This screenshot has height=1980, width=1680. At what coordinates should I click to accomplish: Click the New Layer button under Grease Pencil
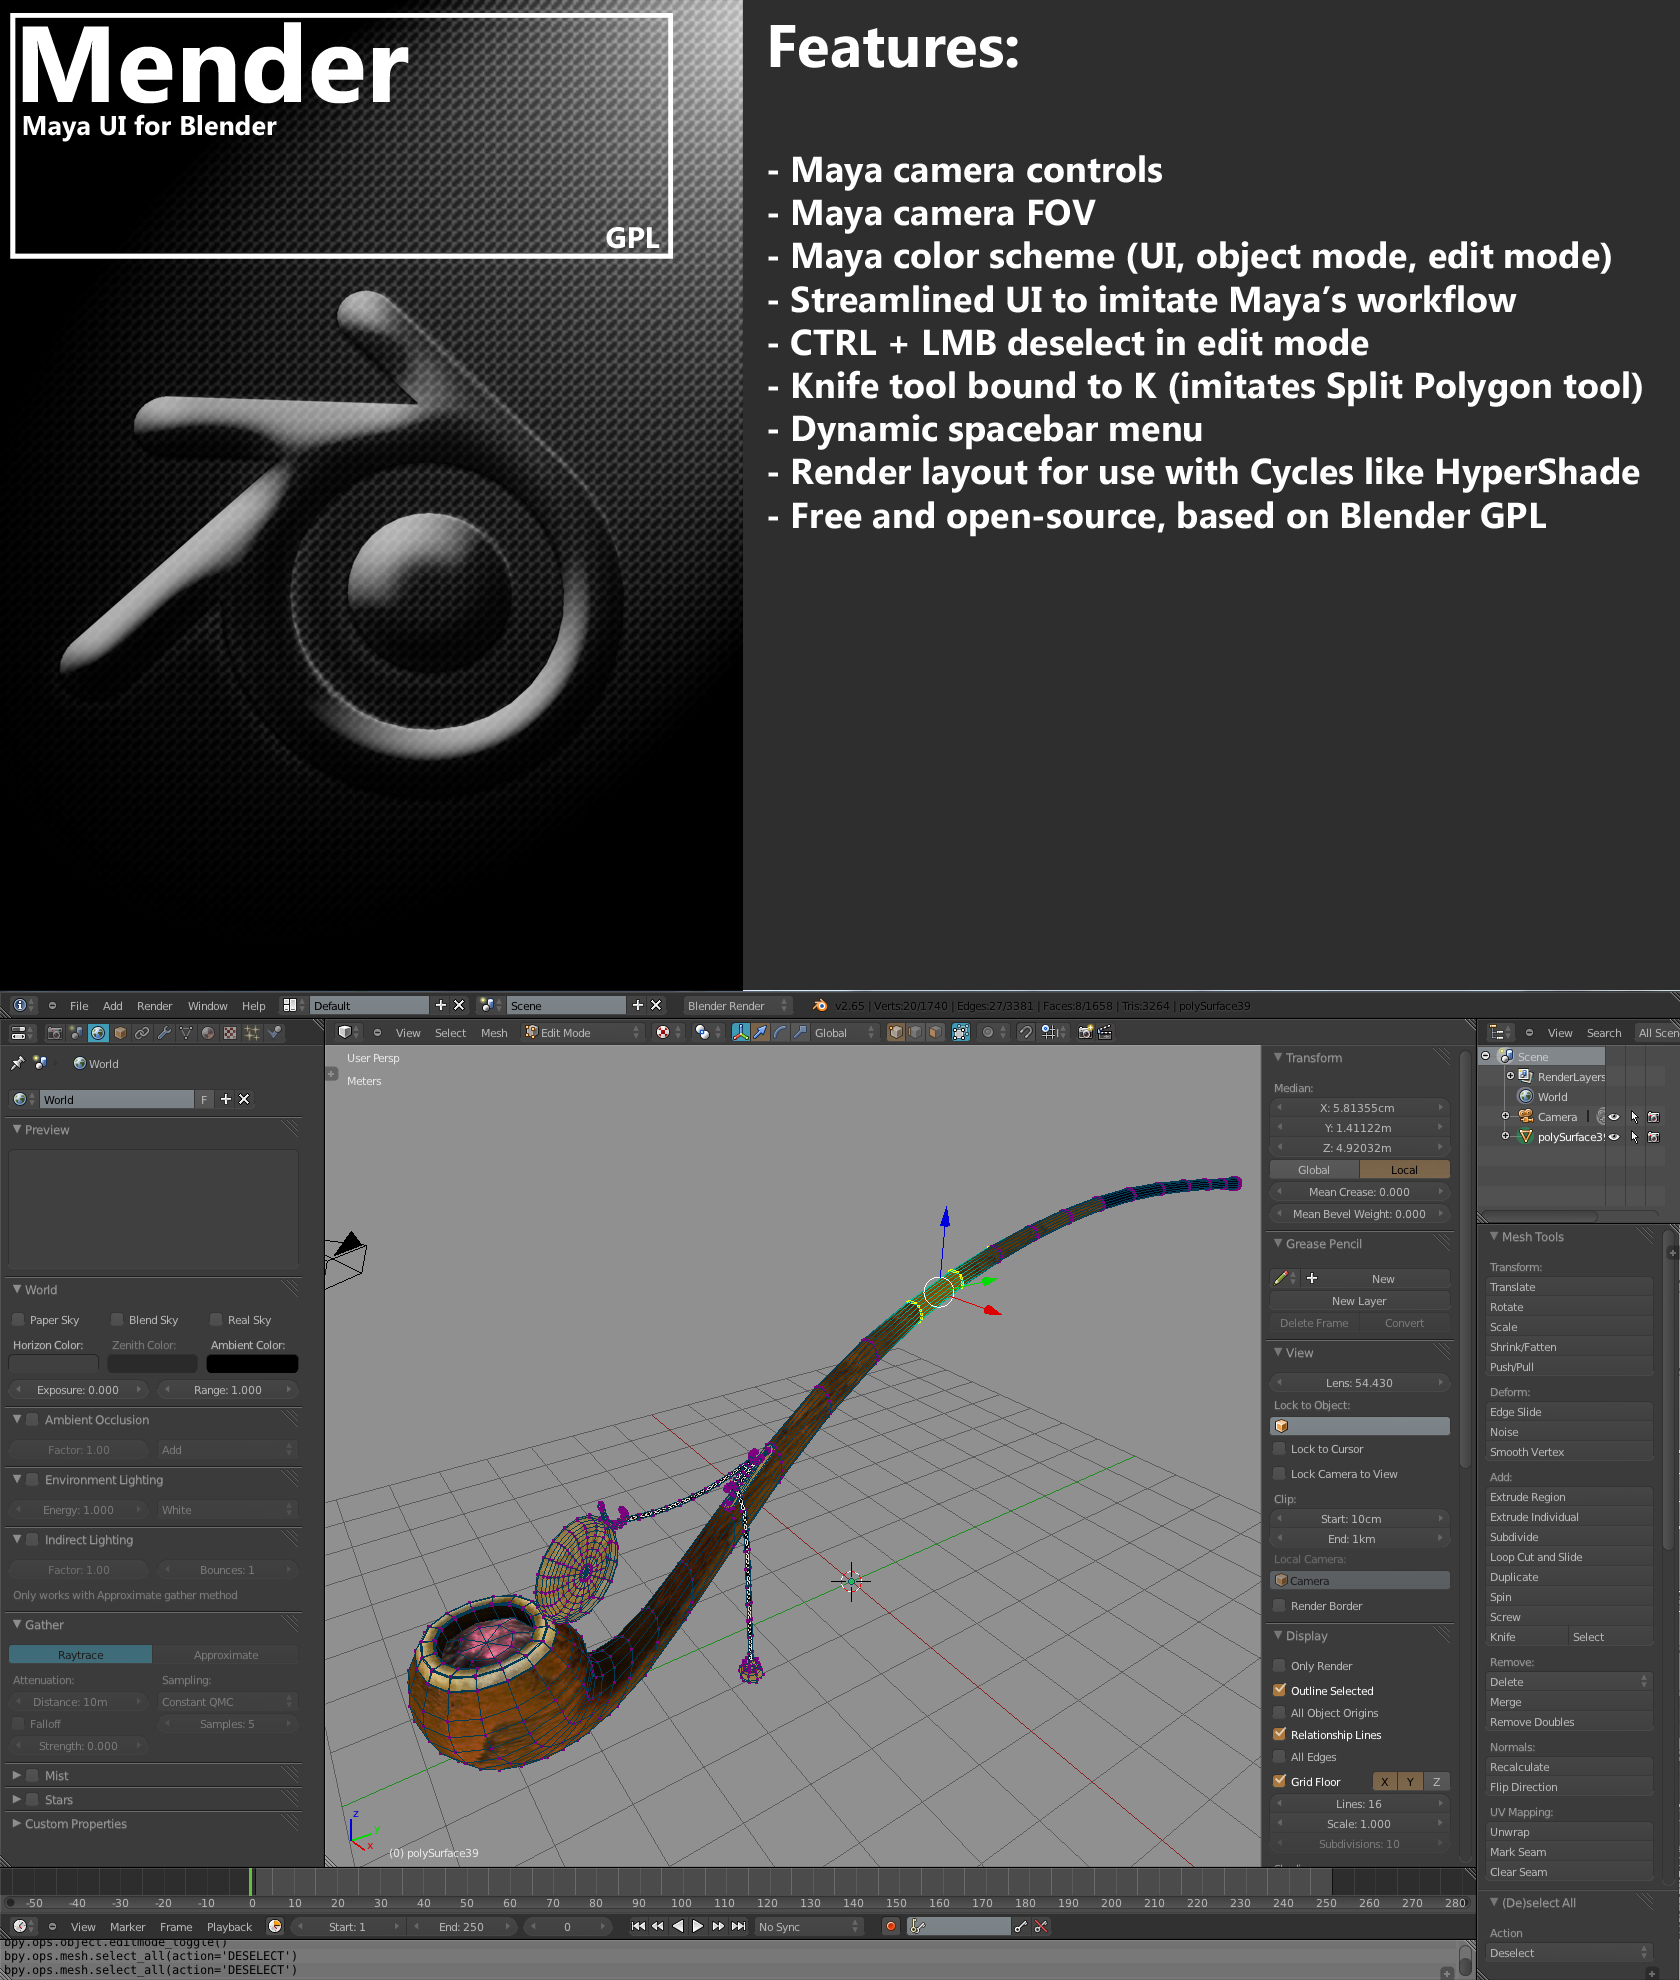(1358, 1300)
